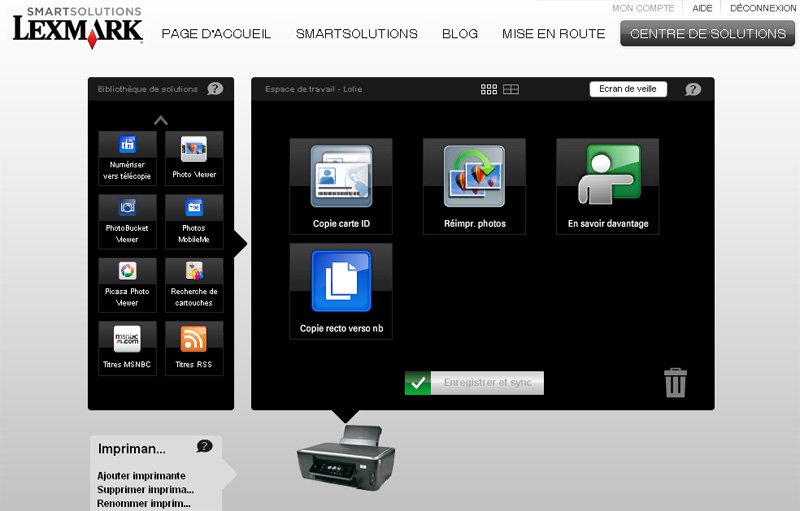Viewport: 800px width, 511px height.
Task: Click the Espace de travail - Lolie title
Action: pos(313,89)
